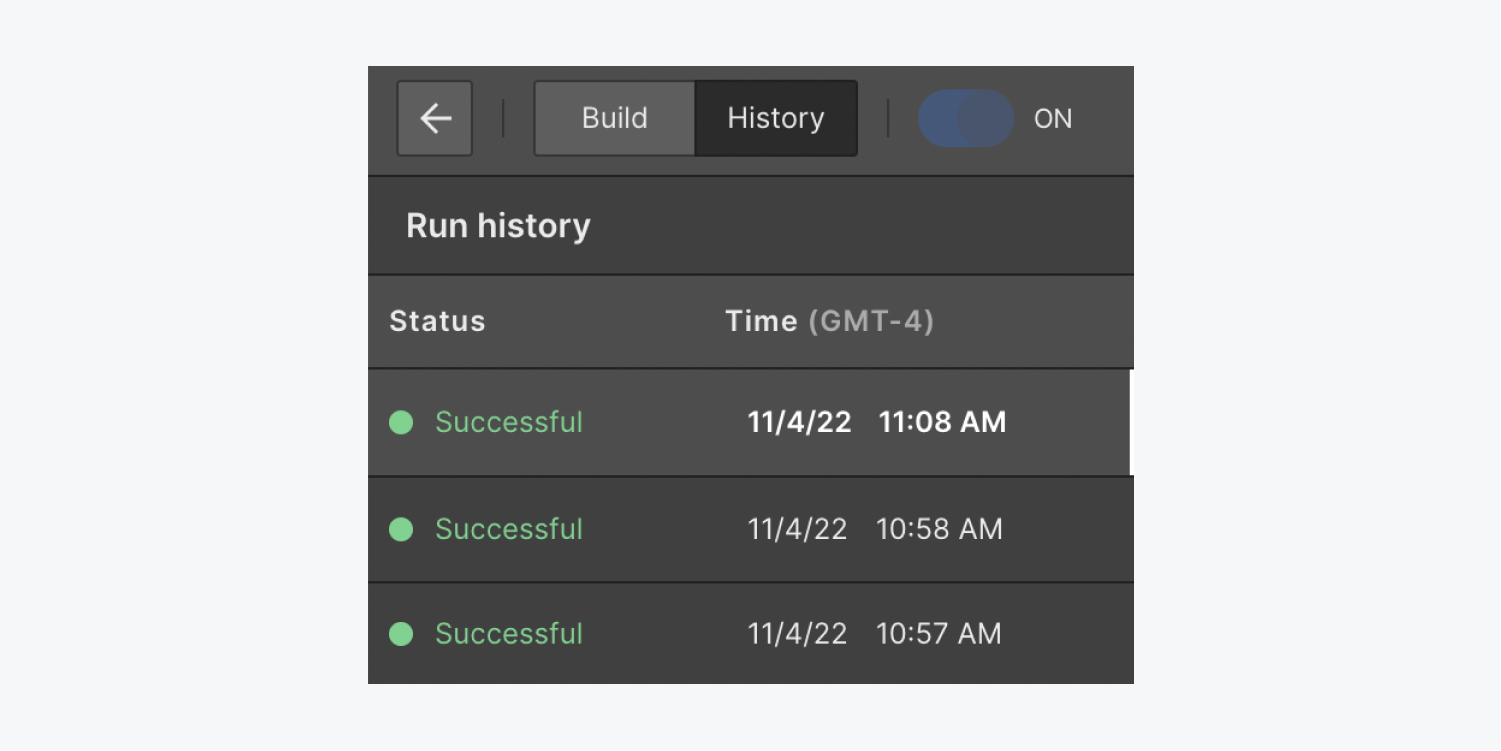Open the Successful run from 11:08 AM
Screen dimensions: 1501x751
pyautogui.click(x=508, y=422)
